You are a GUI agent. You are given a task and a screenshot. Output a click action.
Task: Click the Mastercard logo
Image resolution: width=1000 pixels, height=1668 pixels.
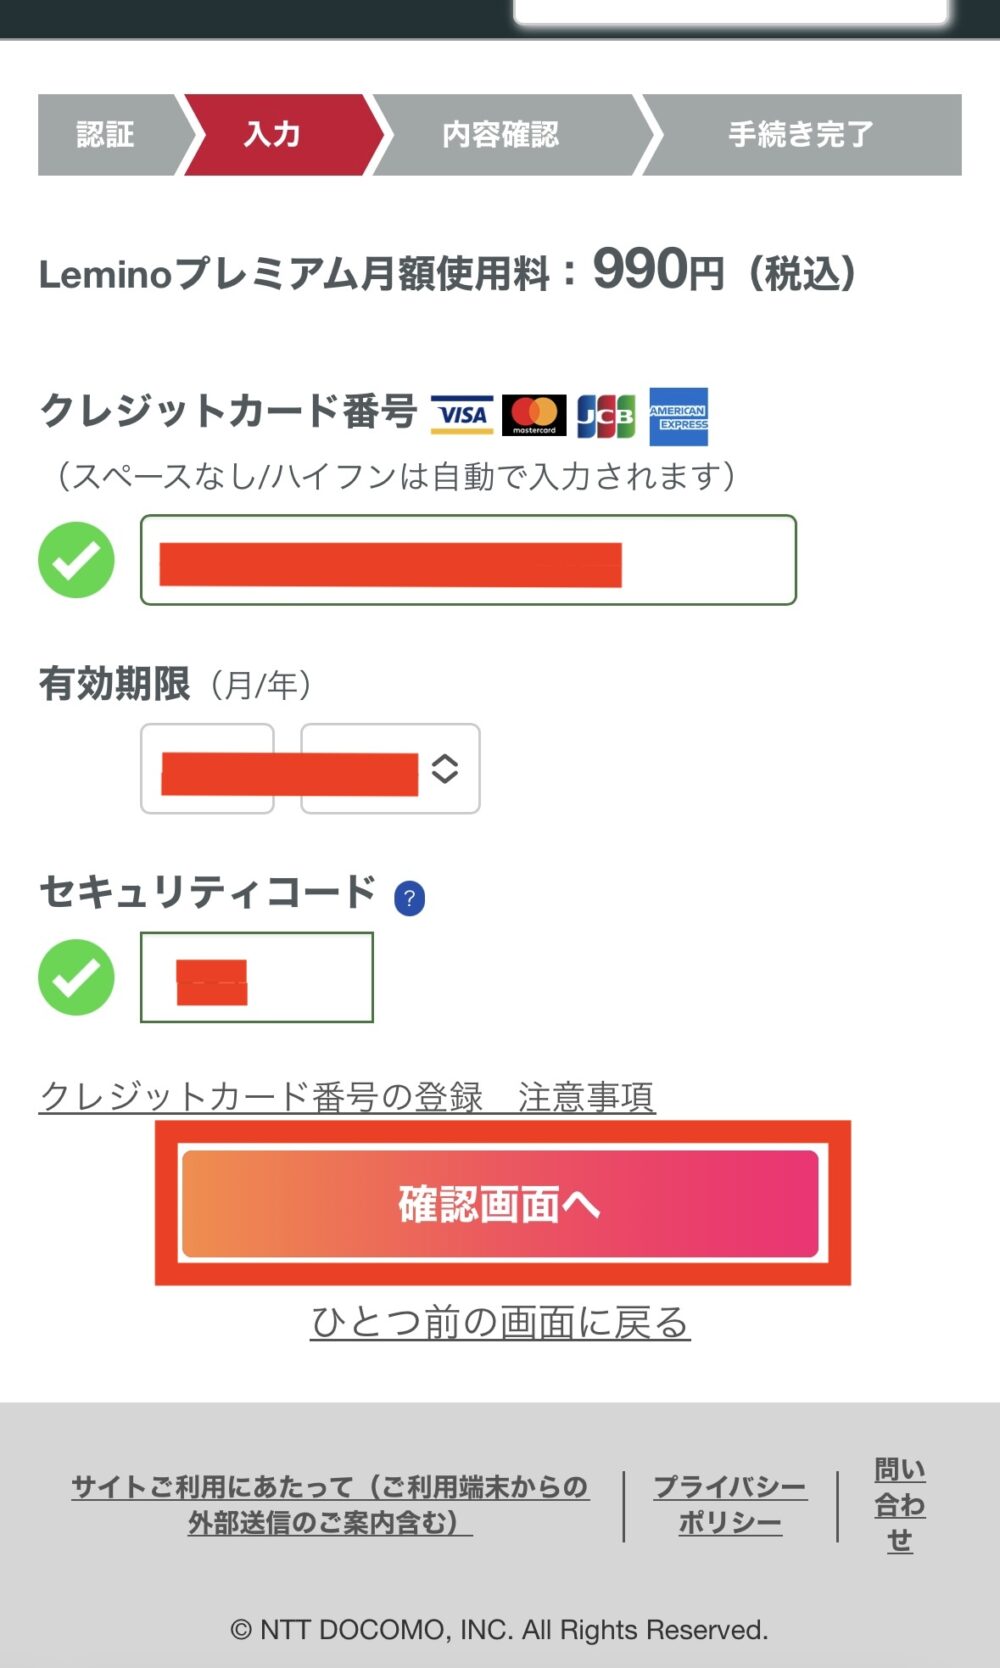tap(534, 415)
